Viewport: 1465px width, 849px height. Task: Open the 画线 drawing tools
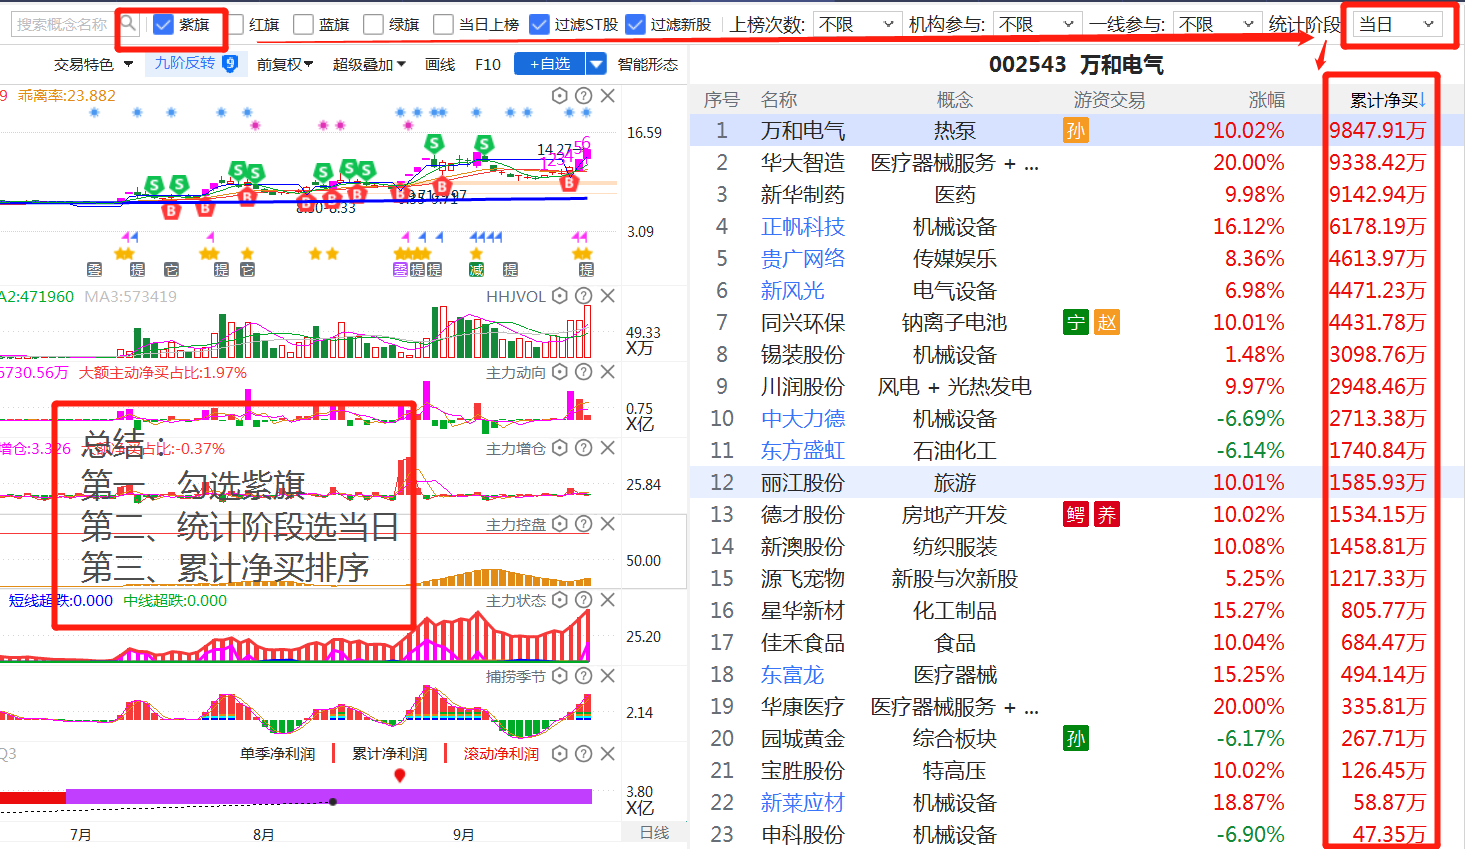(x=440, y=64)
